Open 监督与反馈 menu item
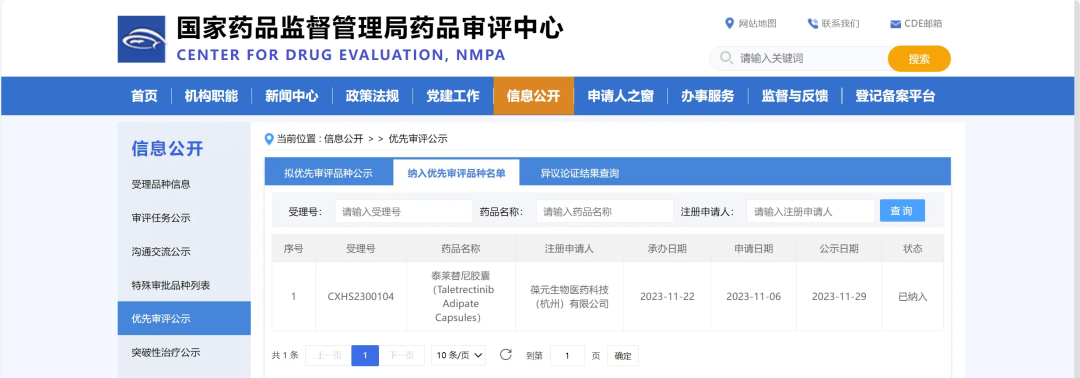The image size is (1080, 378). coord(795,96)
